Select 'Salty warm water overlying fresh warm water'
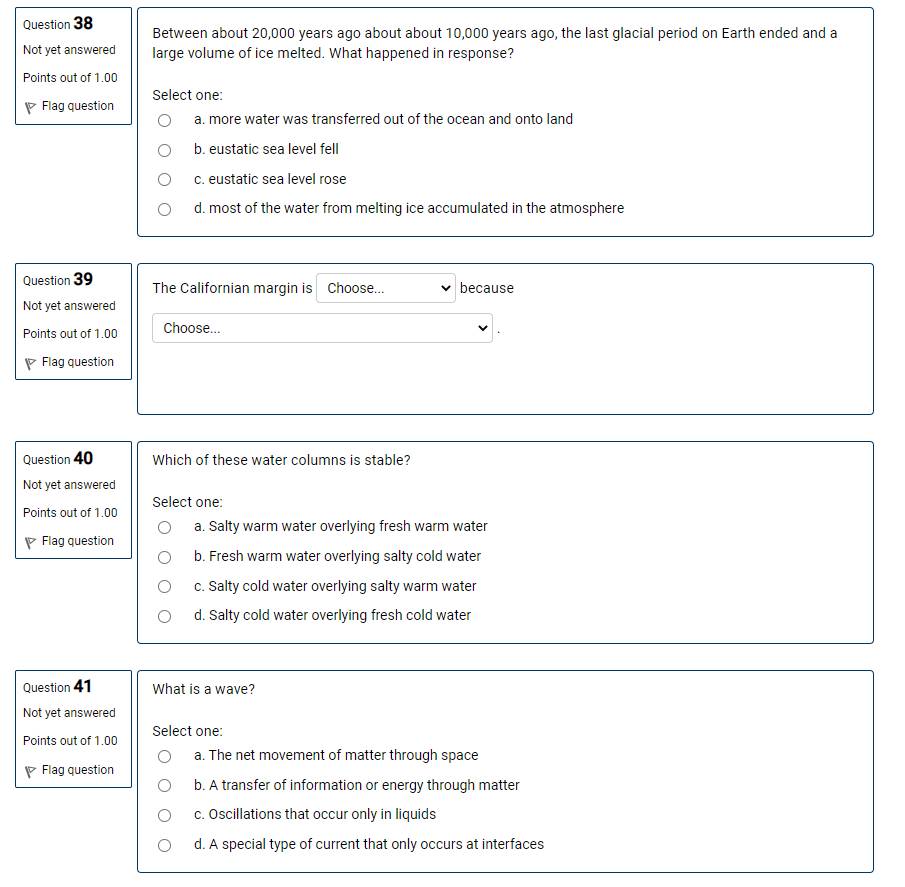 pyautogui.click(x=164, y=527)
